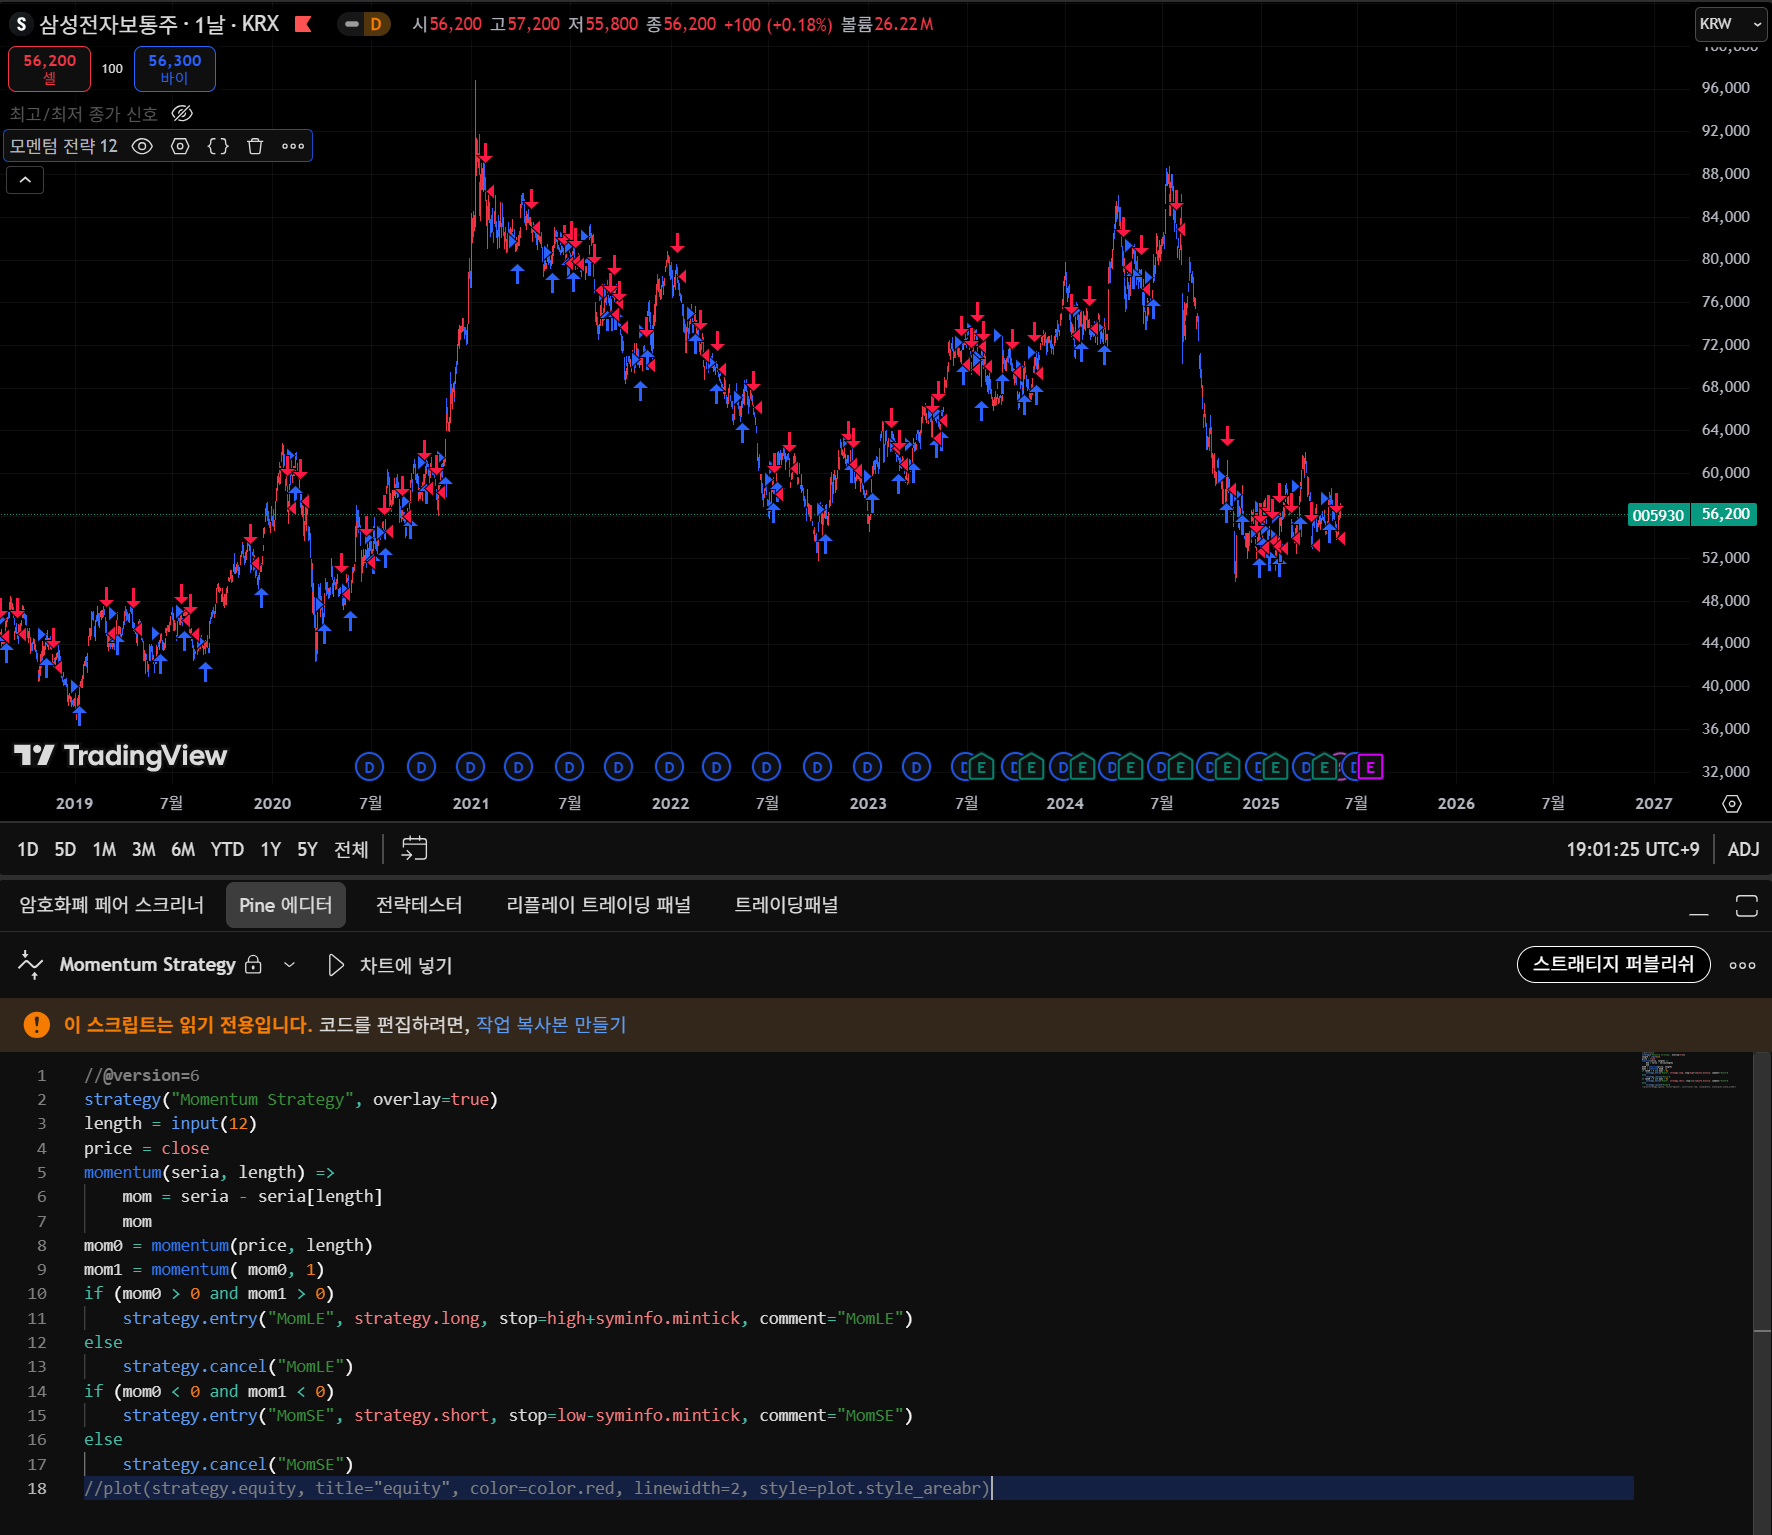
Task: View source code braces icon of 모멘텀 전략 12
Action: 218,146
